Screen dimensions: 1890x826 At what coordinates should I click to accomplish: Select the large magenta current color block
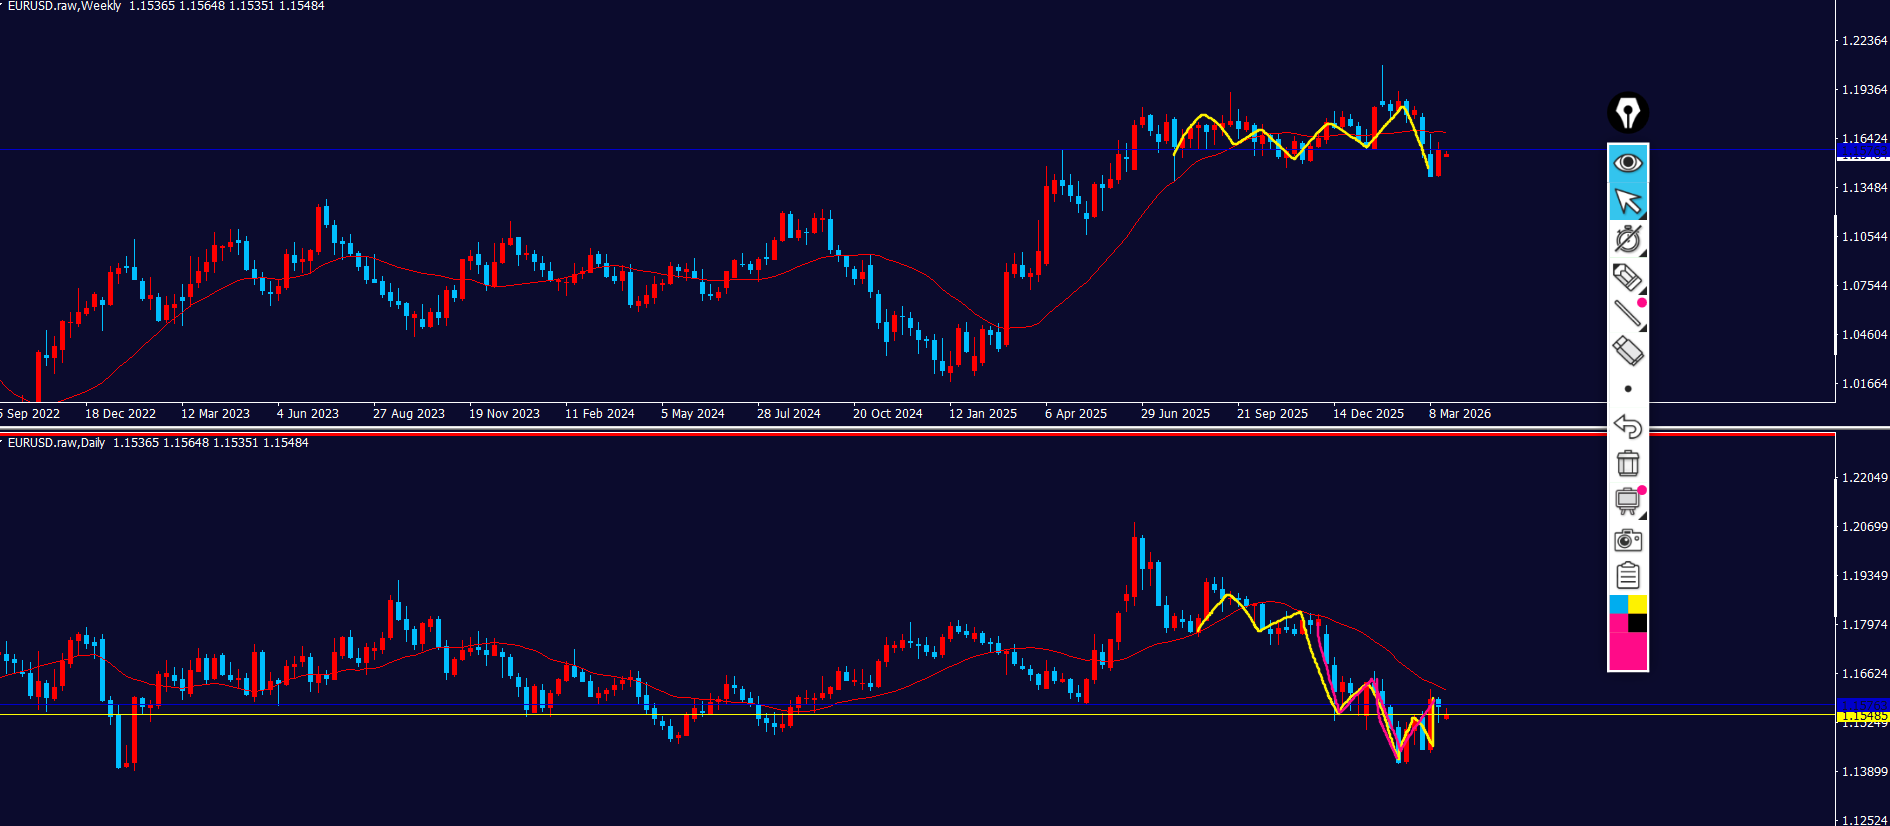[1628, 651]
